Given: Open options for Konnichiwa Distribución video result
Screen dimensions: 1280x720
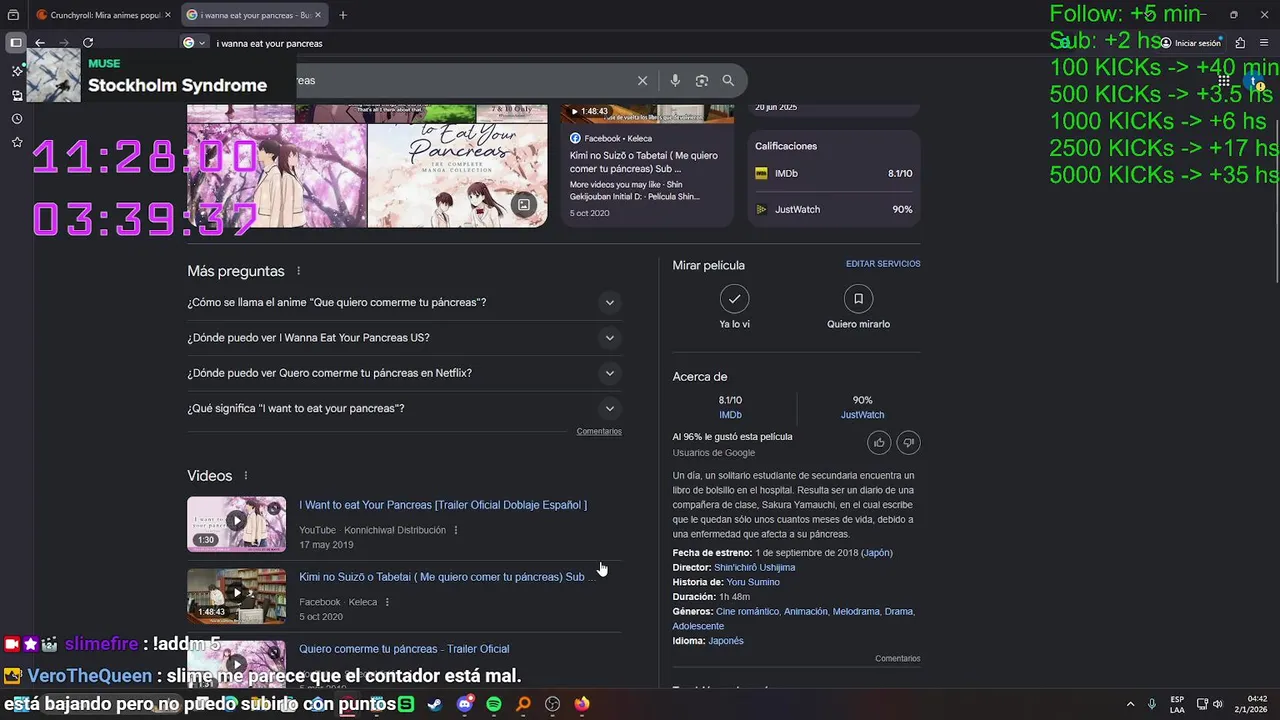Looking at the screenshot, I should coord(456,530).
